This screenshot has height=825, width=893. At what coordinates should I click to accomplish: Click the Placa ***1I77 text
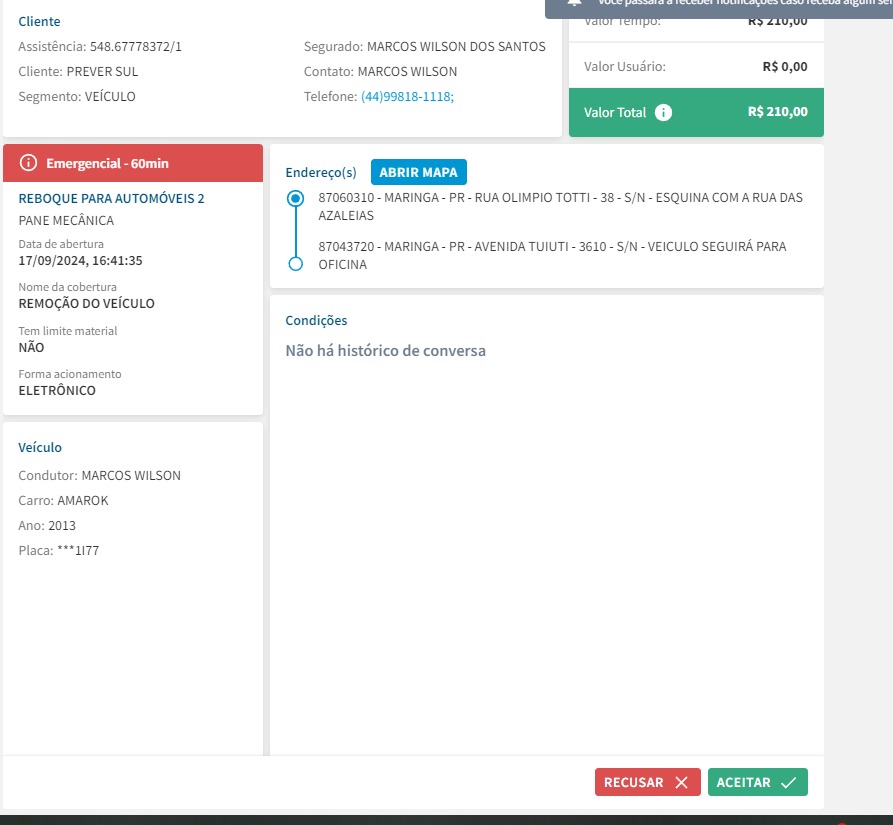point(59,551)
